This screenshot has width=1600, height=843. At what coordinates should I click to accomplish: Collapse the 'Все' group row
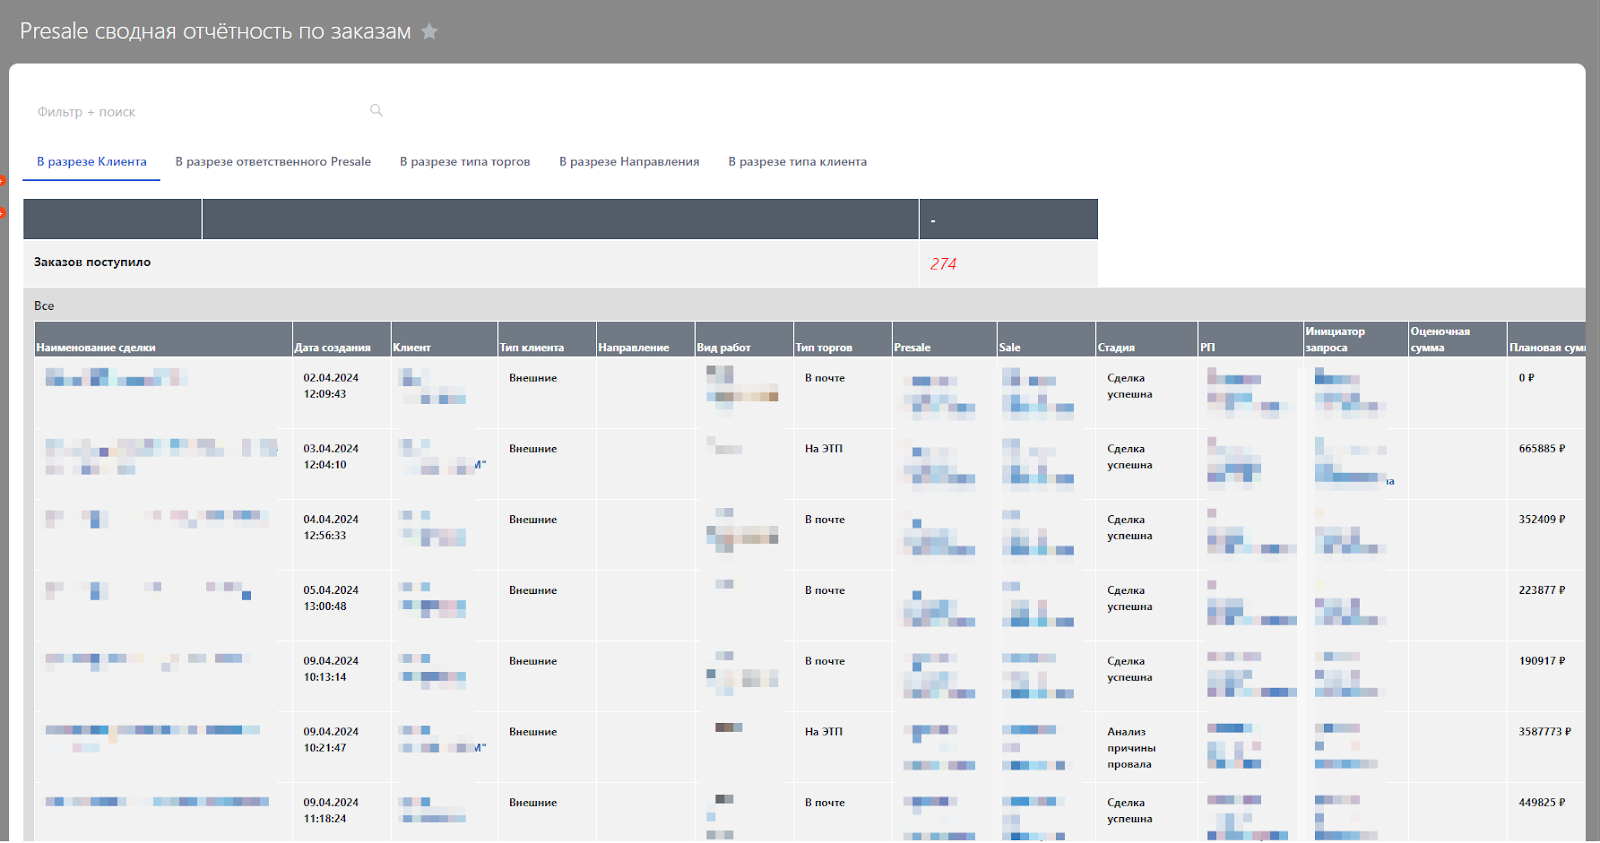[x=44, y=306]
